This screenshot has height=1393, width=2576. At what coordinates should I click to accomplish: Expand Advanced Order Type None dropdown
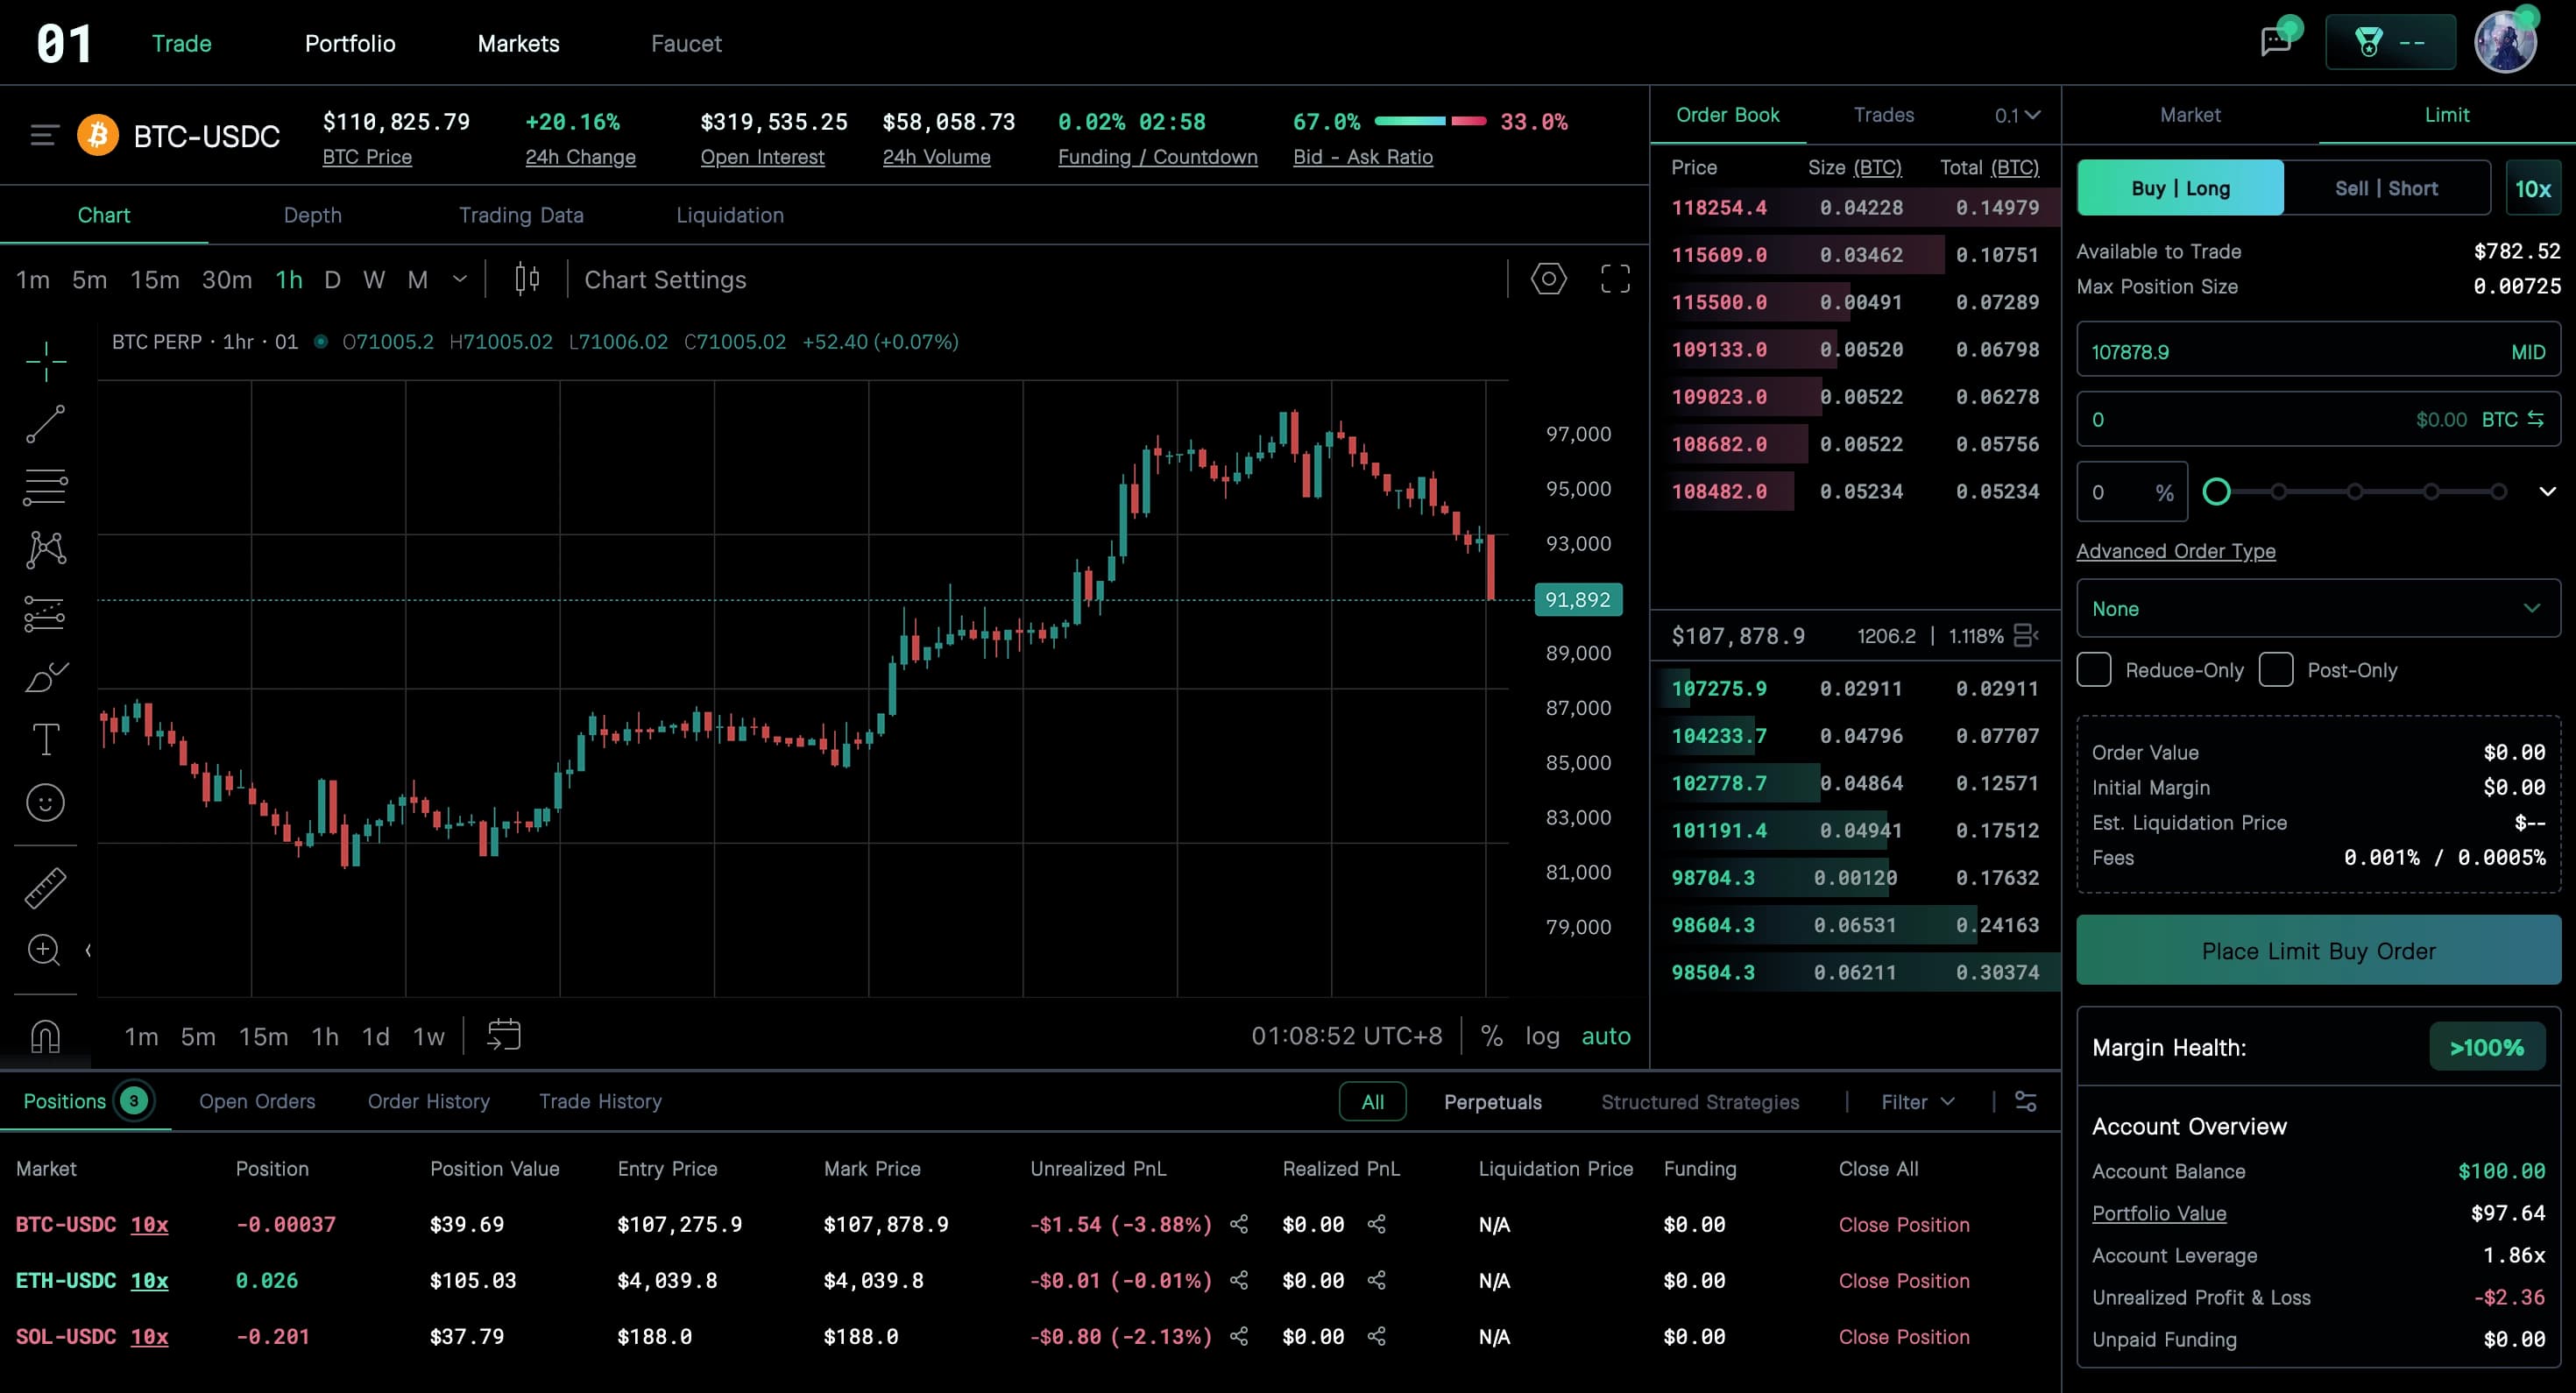coord(2318,609)
